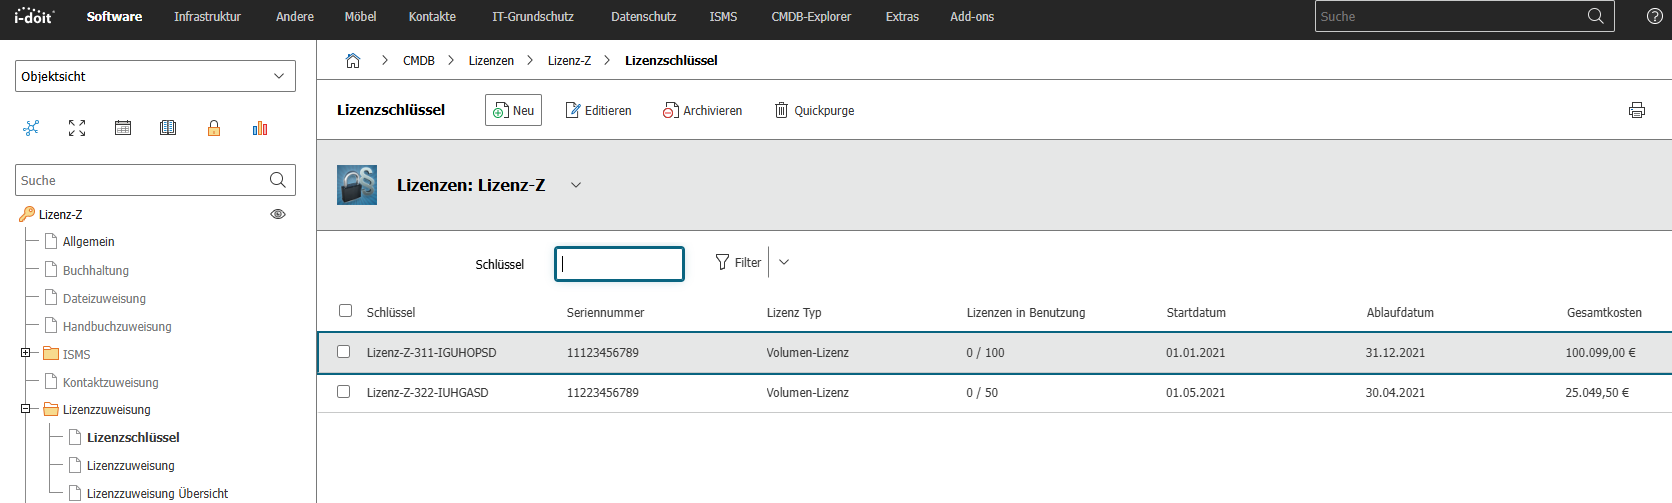Open the Objektsicht dropdown
The width and height of the screenshot is (1672, 503).
point(155,76)
